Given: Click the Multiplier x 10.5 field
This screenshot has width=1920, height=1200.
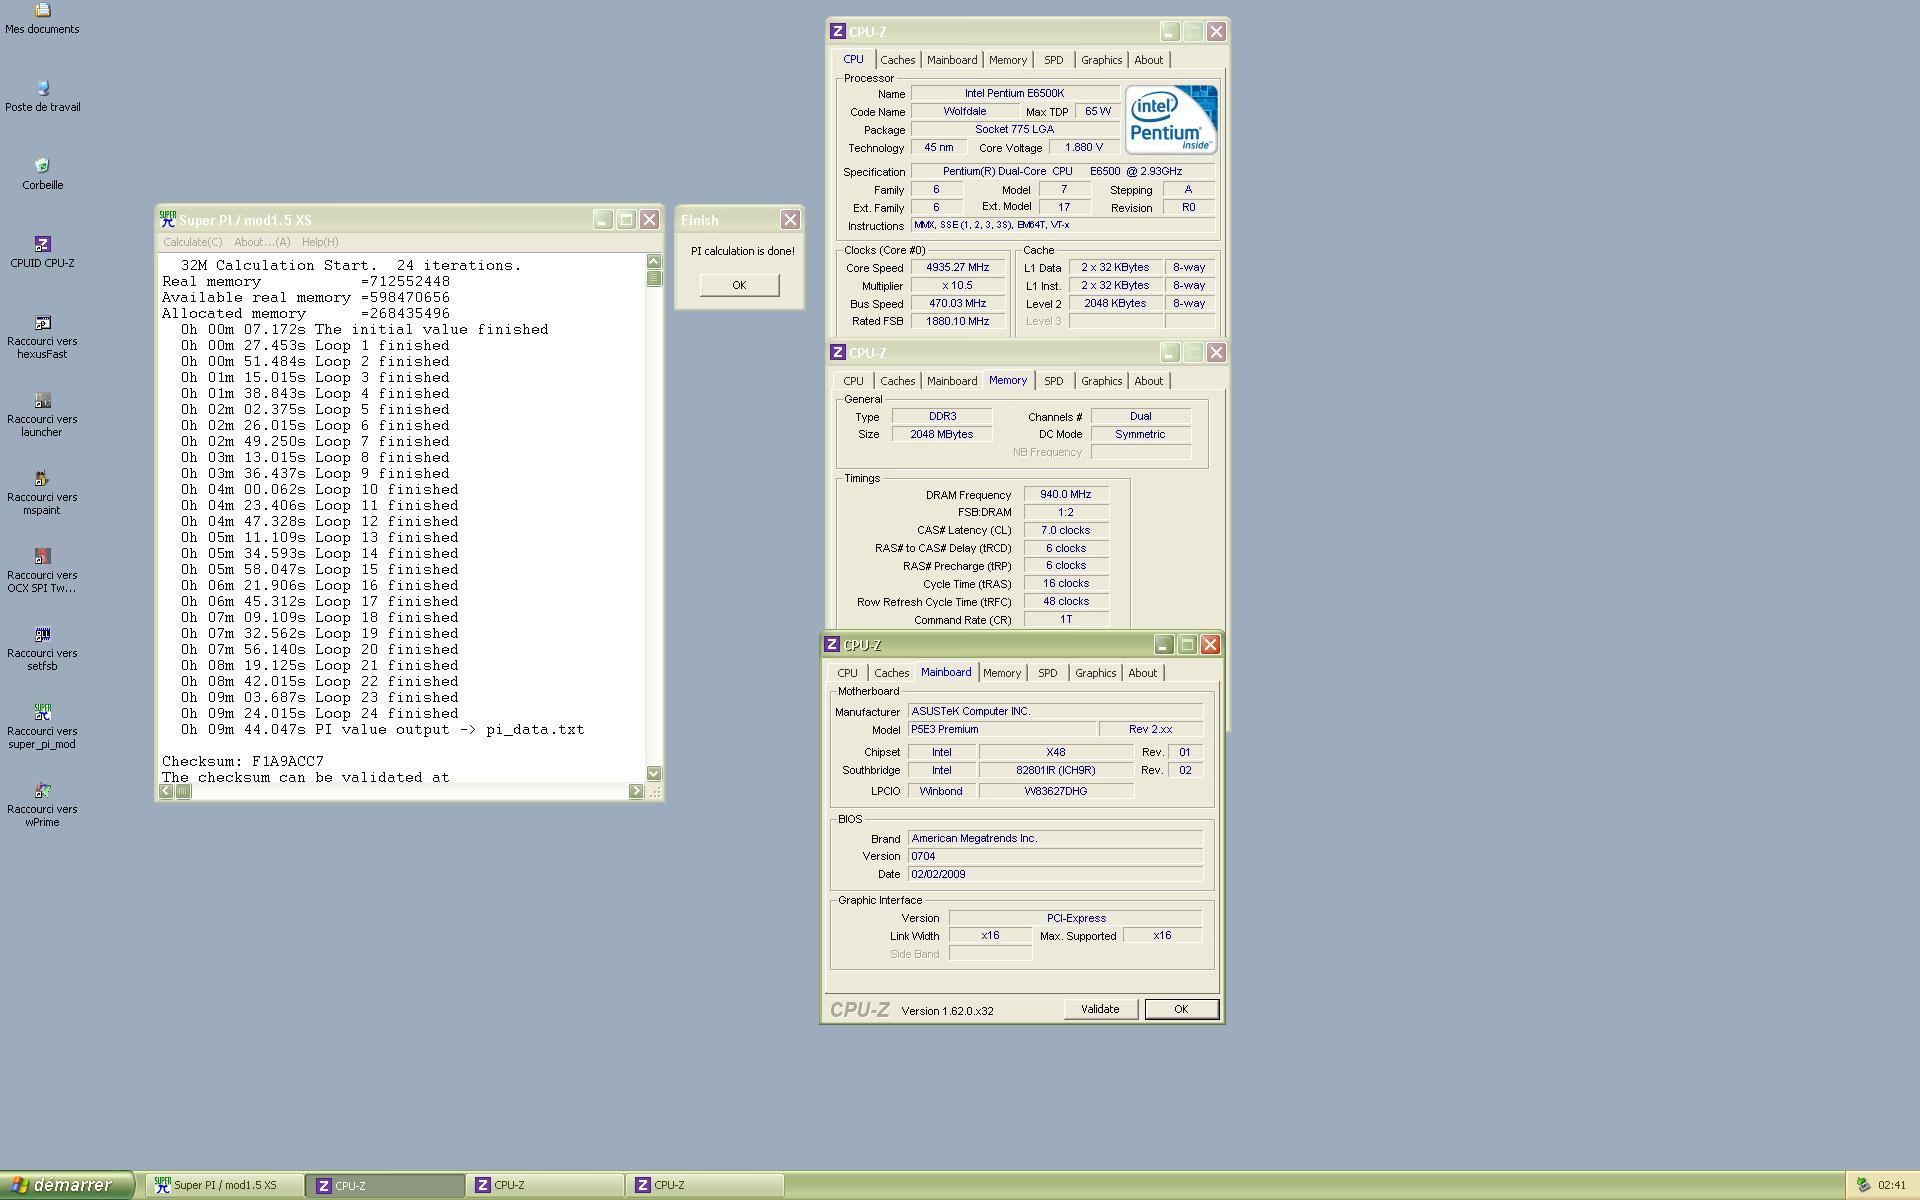Looking at the screenshot, I should (957, 286).
